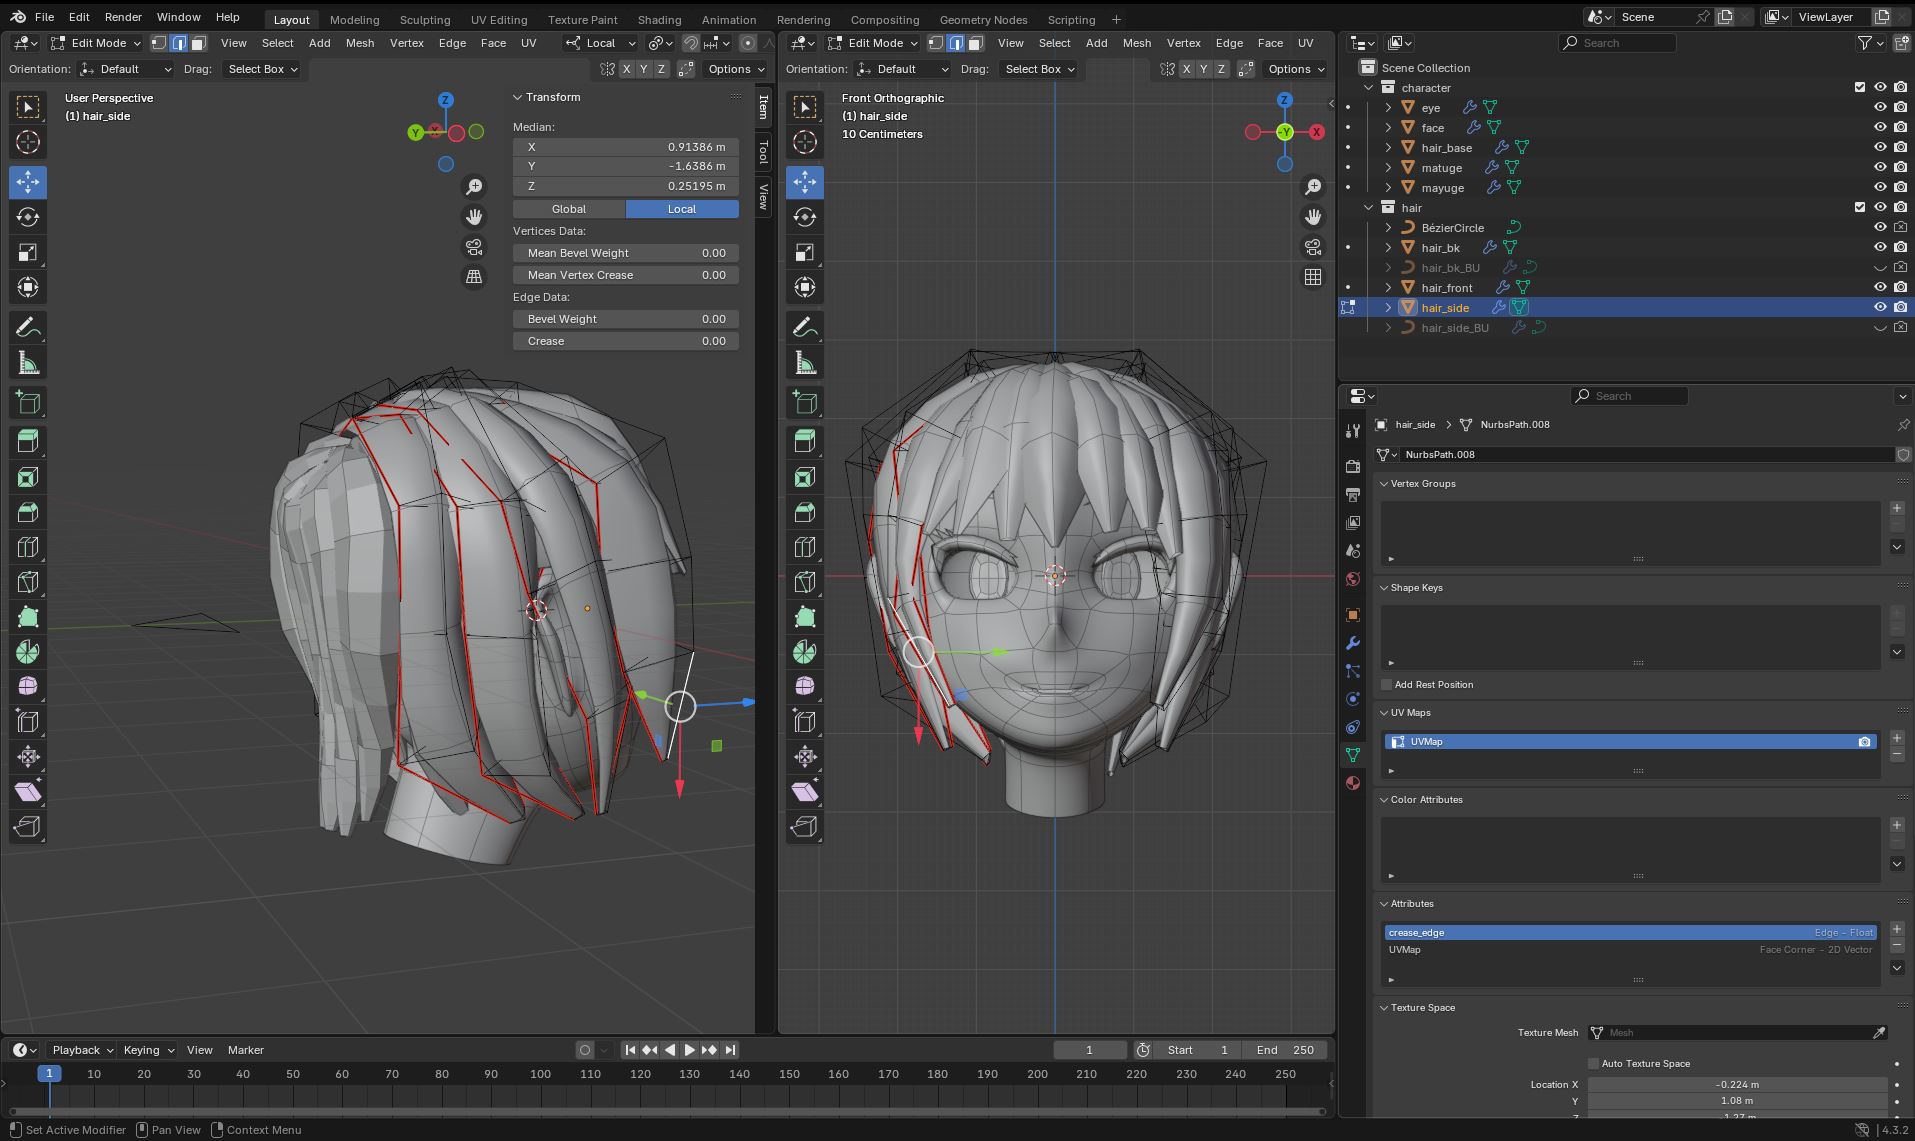This screenshot has width=1915, height=1141.
Task: Open the Keying popover in timeline
Action: pos(149,1050)
